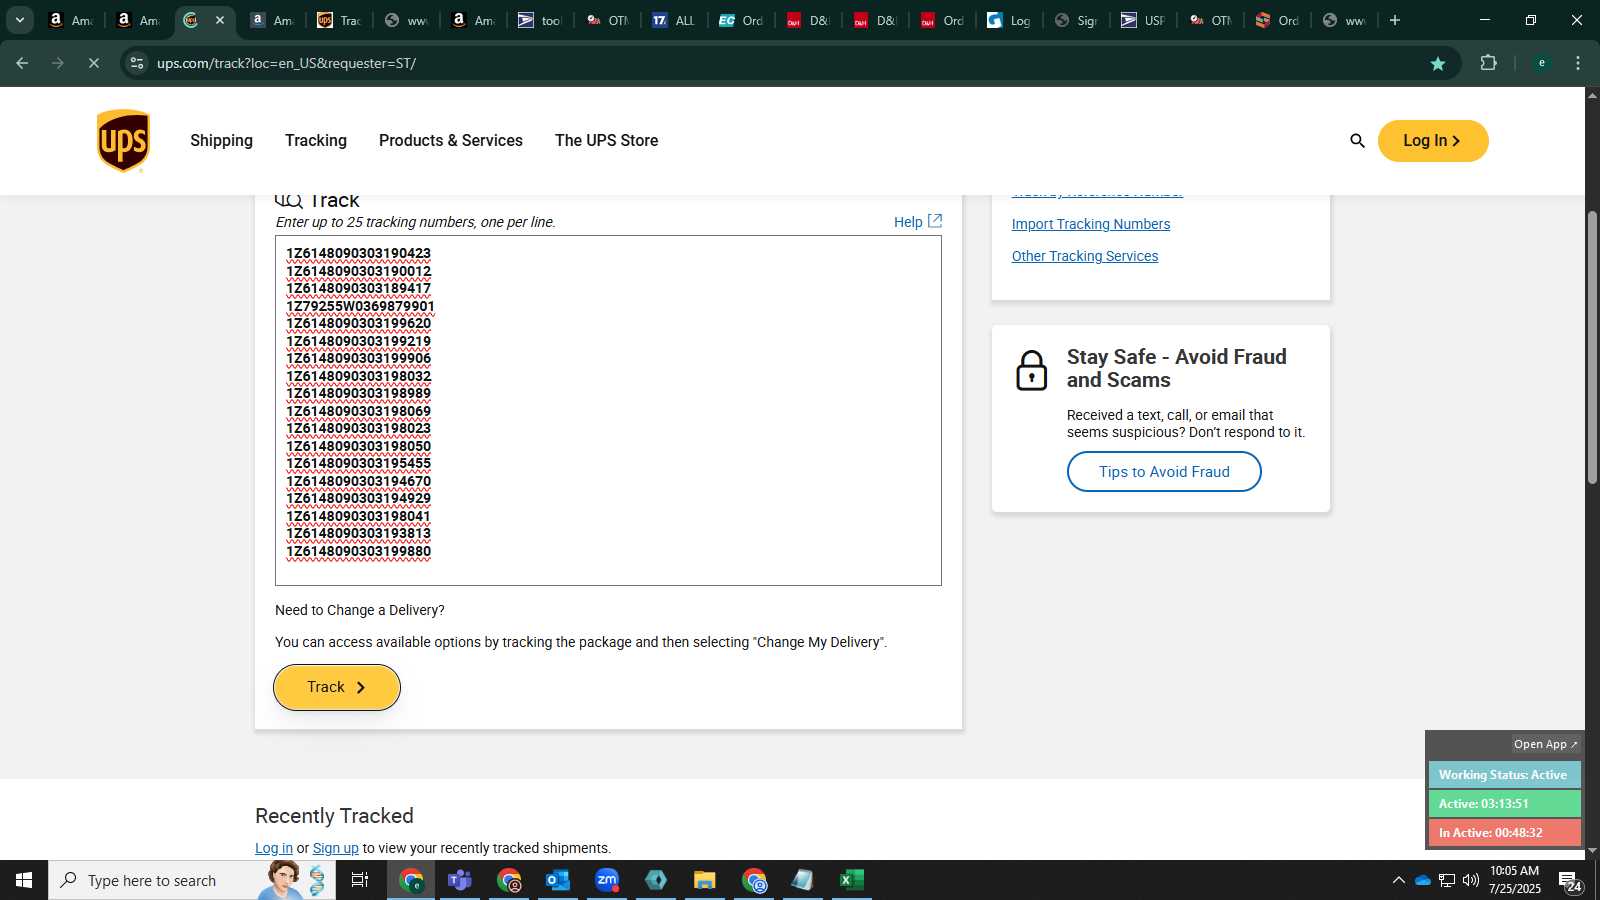Open the site search magnifier icon
The height and width of the screenshot is (900, 1600).
pos(1357,141)
